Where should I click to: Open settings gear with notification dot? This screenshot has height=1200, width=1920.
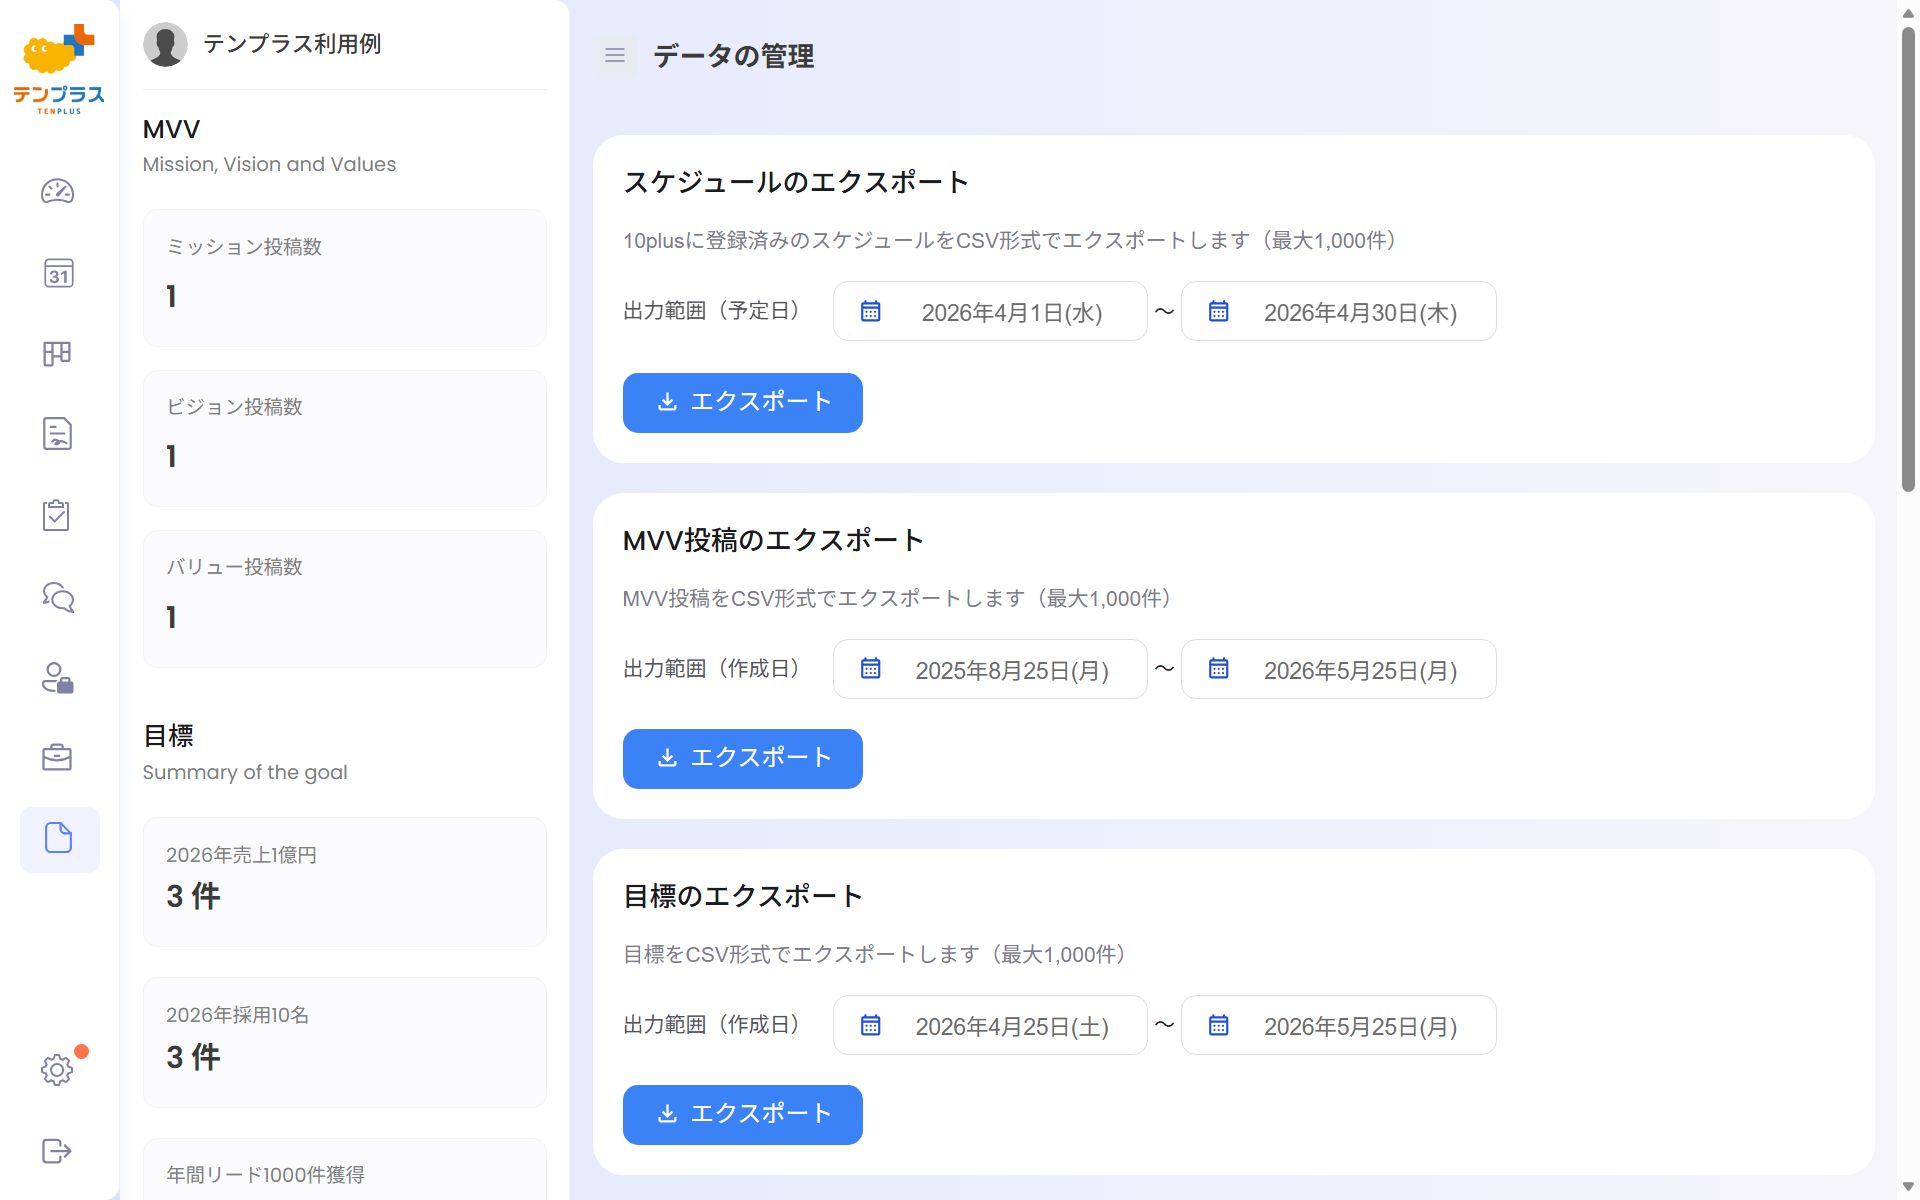click(58, 1070)
